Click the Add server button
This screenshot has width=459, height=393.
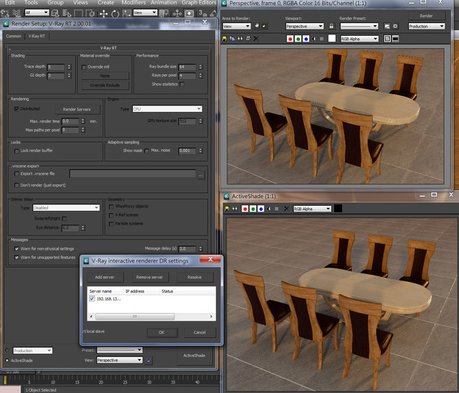(x=104, y=277)
